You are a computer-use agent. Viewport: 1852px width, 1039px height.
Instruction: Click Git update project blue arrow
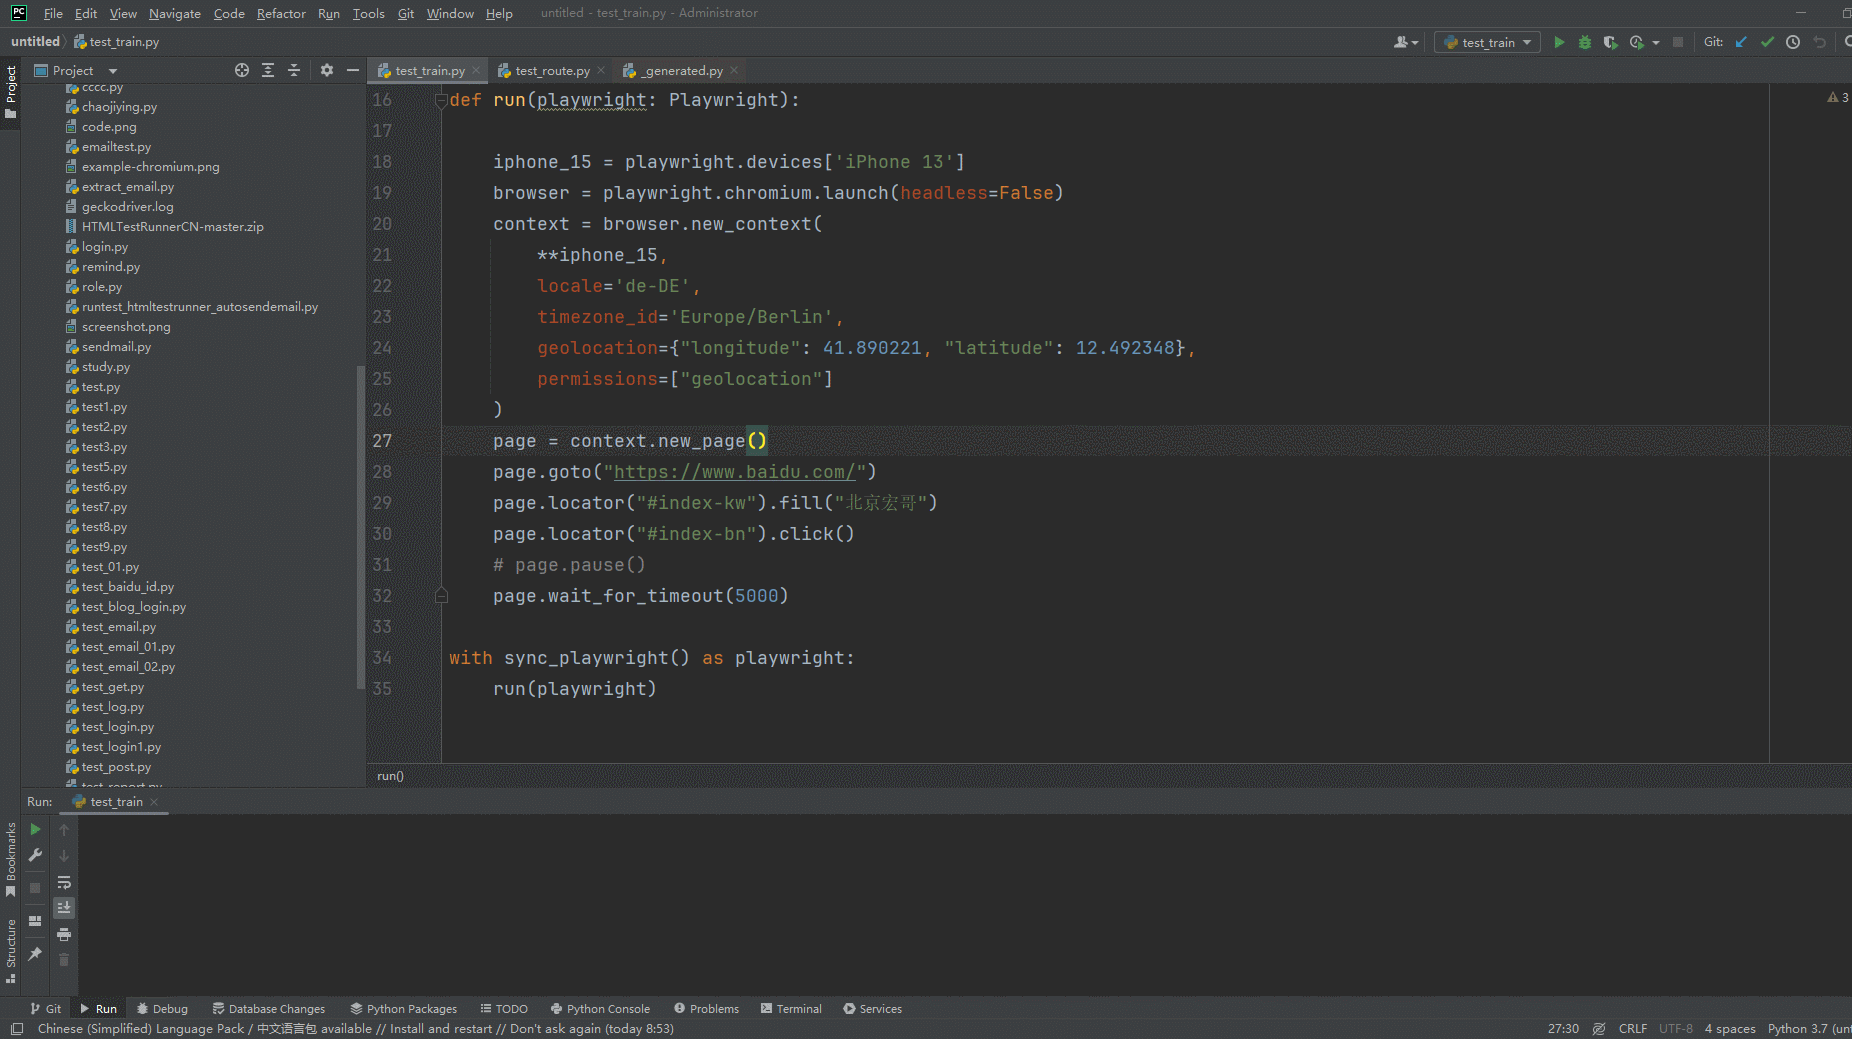(1741, 42)
